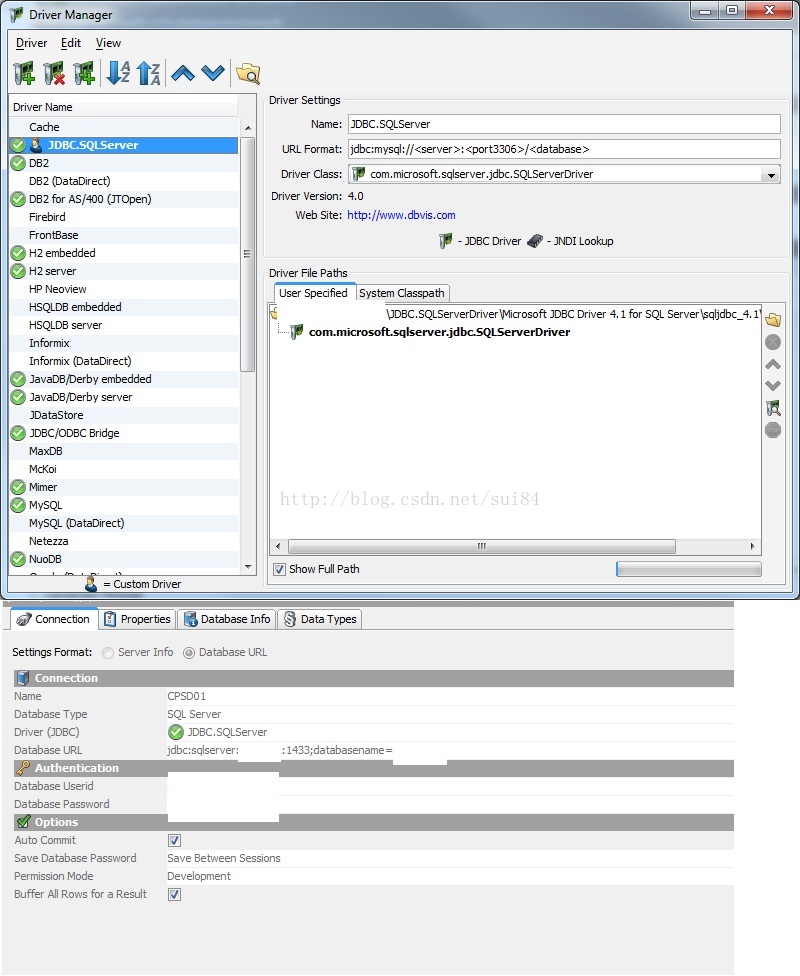Switch to the User Specified tab
800x976 pixels.
click(313, 293)
